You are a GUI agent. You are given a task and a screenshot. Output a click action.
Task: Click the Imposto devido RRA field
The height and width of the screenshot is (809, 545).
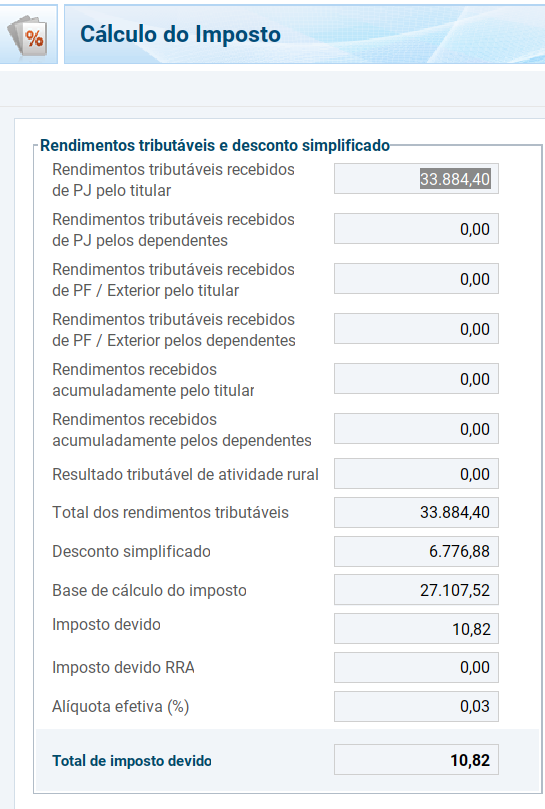tap(416, 668)
